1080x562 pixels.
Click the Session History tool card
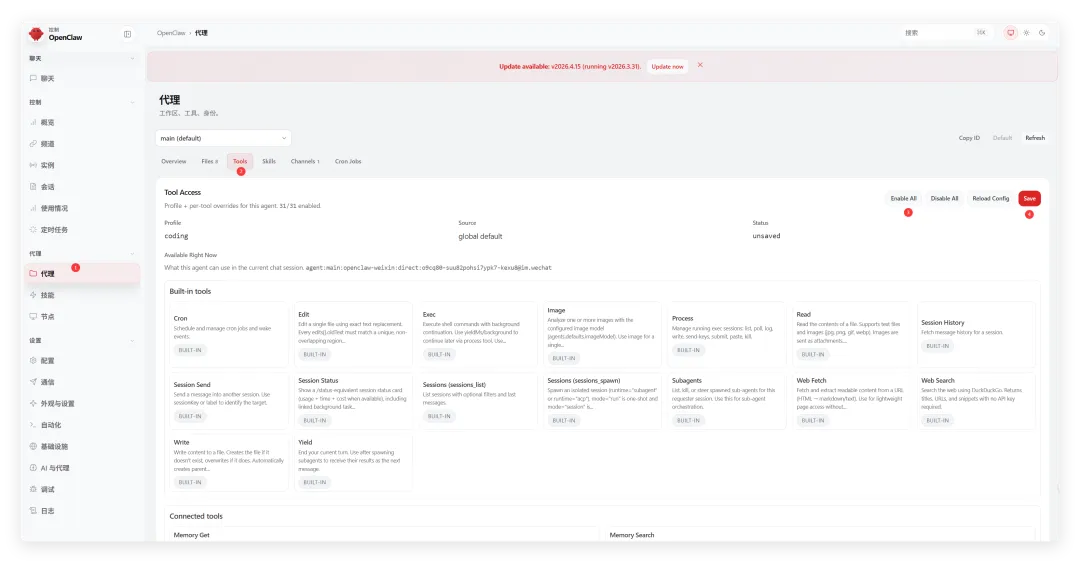pos(976,334)
